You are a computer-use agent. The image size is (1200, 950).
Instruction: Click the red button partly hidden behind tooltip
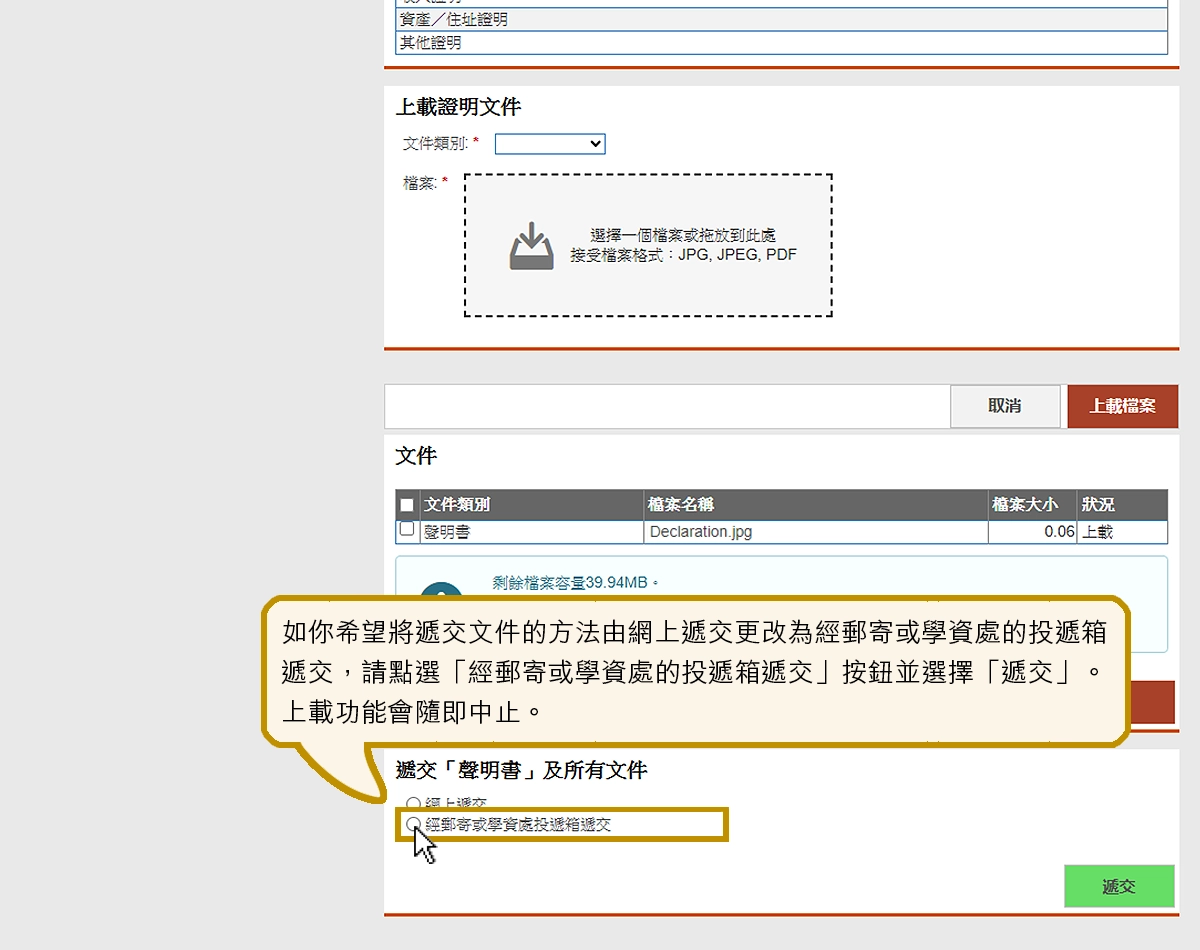[1152, 702]
